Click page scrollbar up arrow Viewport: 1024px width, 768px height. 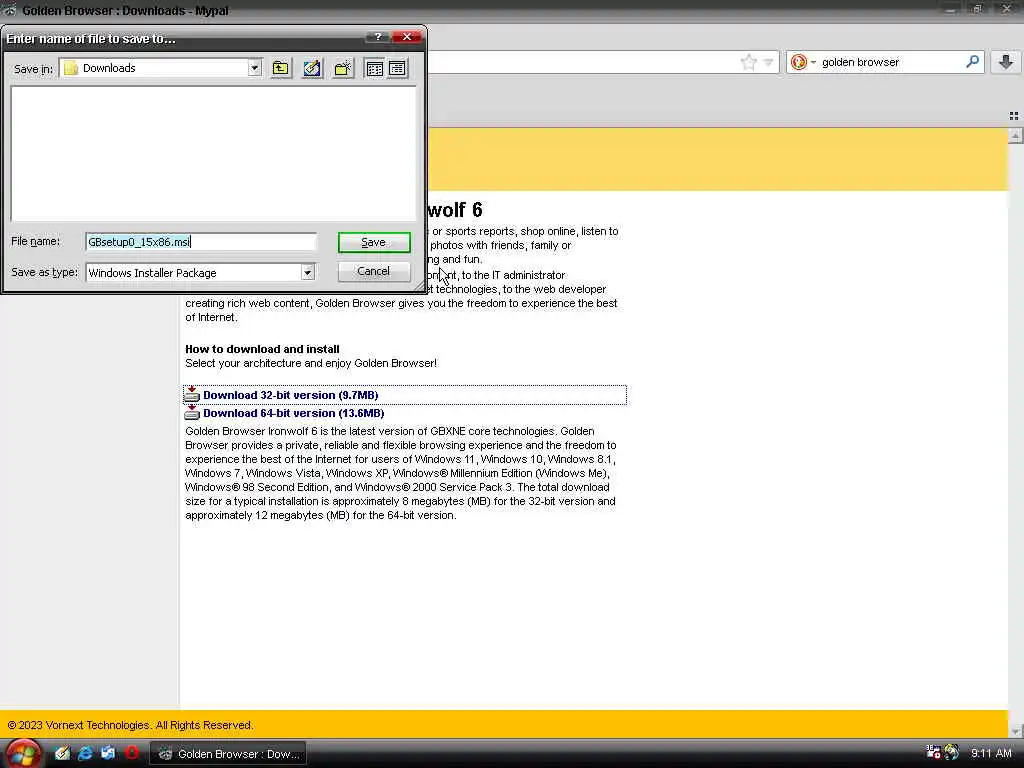(x=1016, y=135)
